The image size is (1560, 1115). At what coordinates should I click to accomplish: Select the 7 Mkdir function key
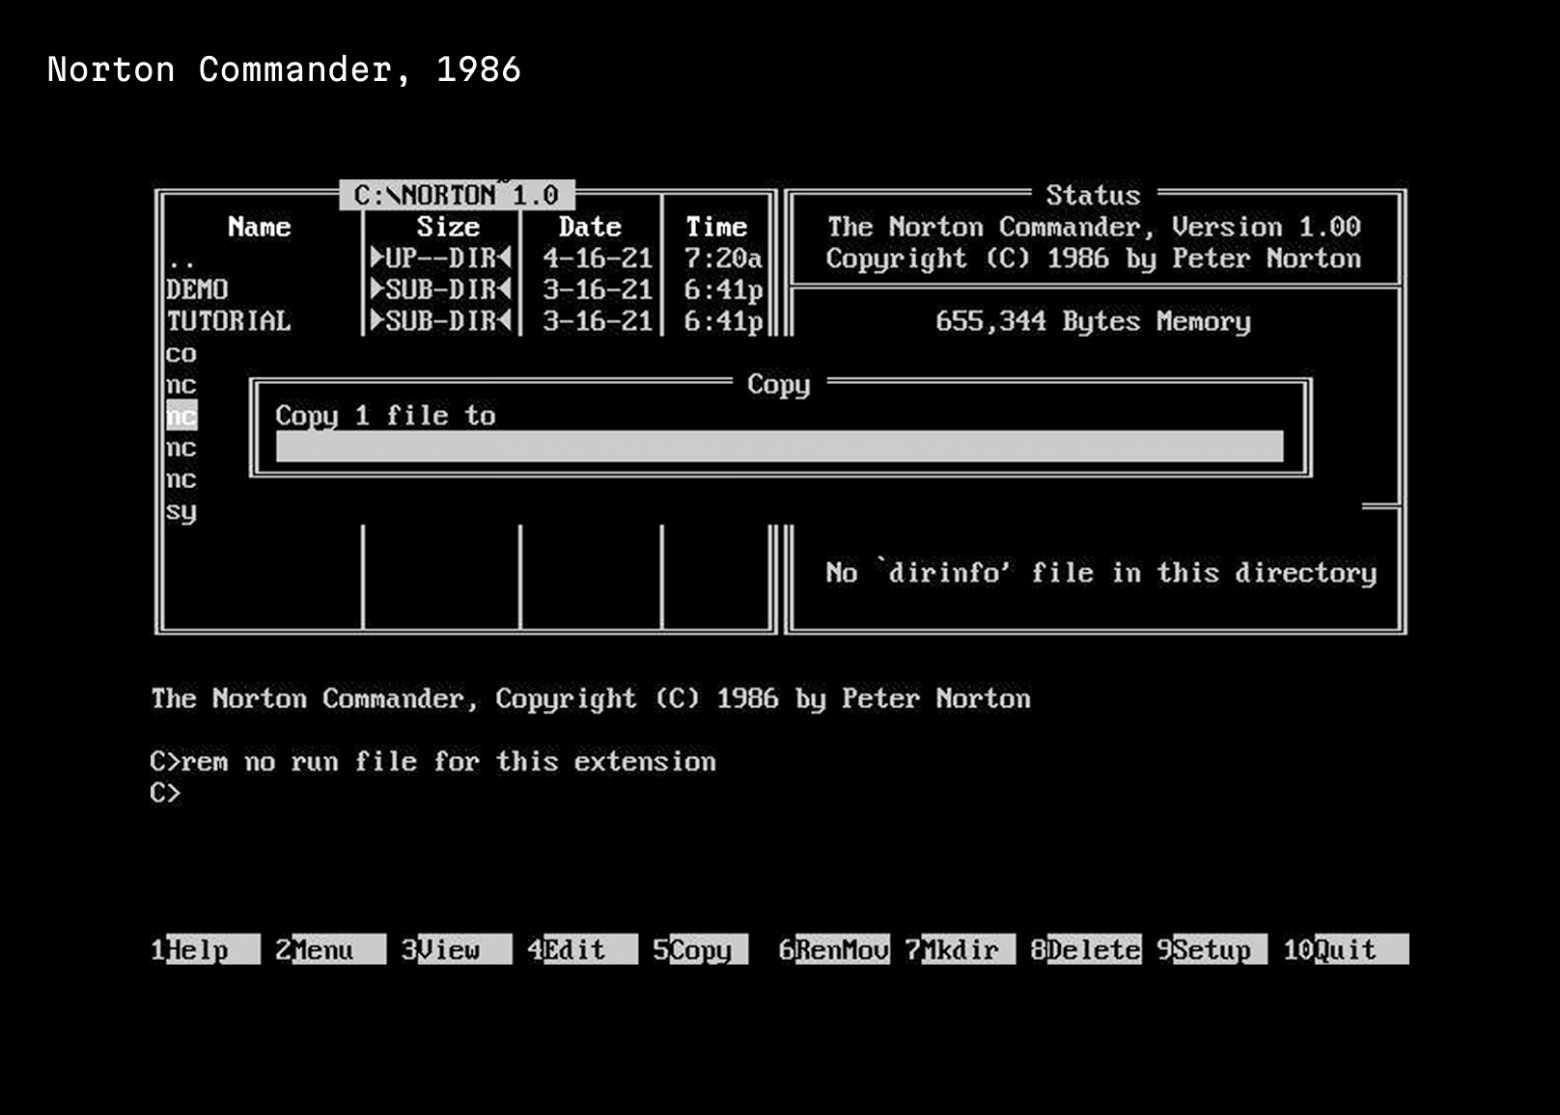pos(960,949)
